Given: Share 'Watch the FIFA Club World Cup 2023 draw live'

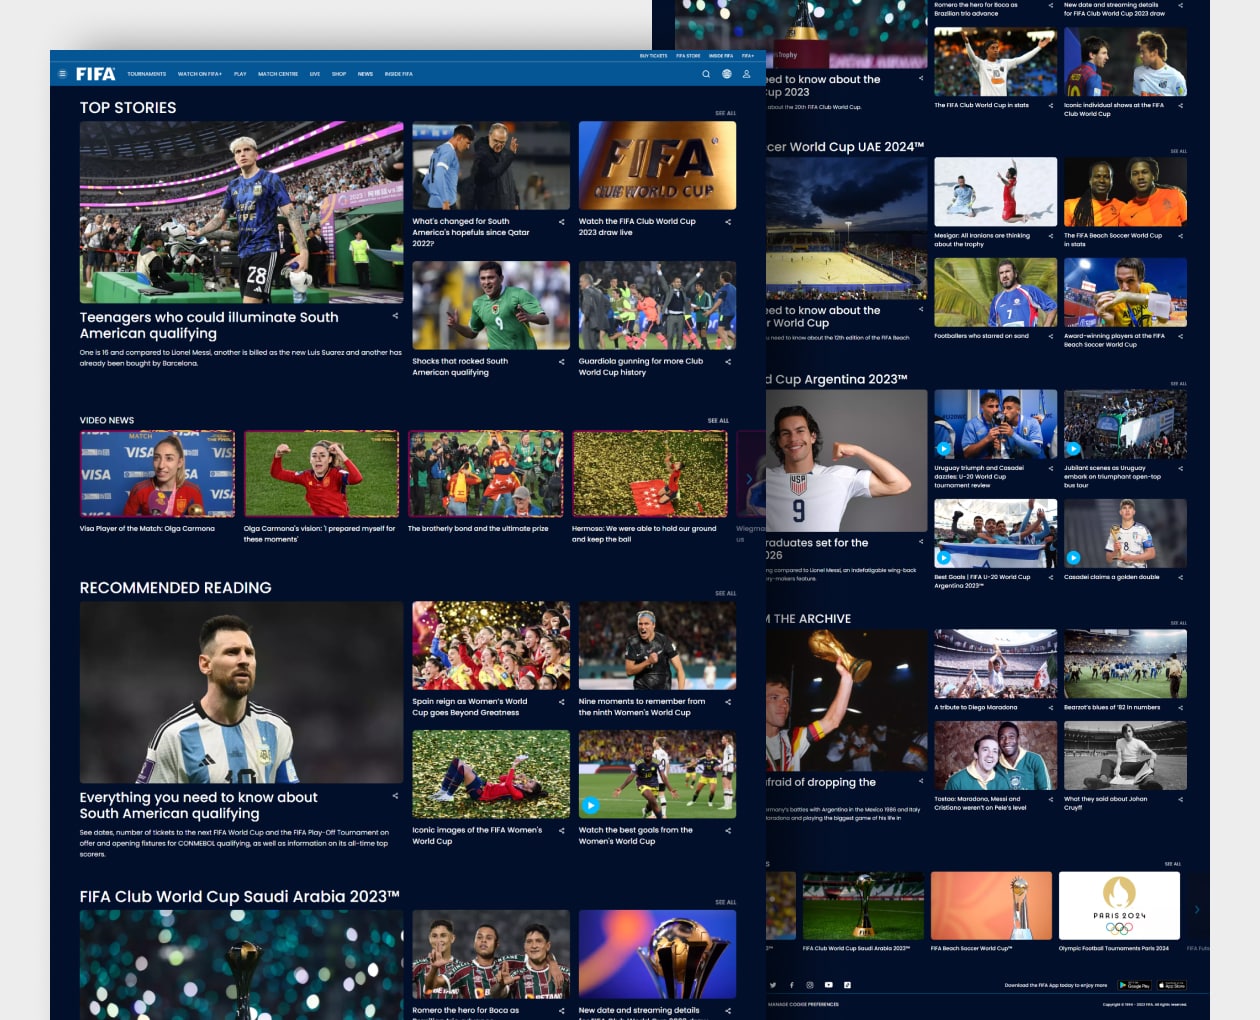Looking at the screenshot, I should [728, 222].
